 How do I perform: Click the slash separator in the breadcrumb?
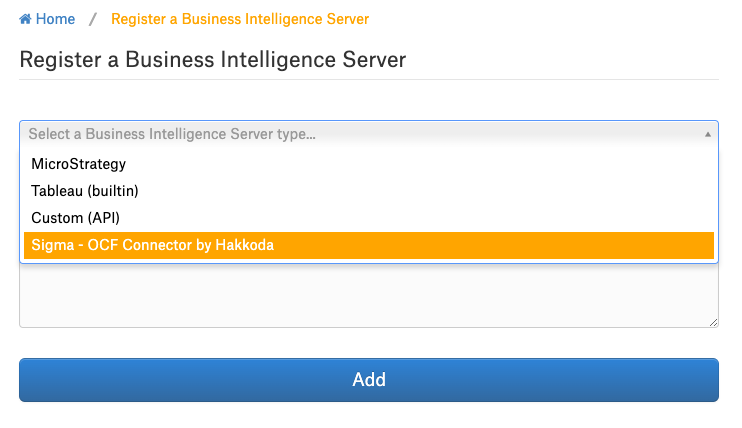[x=93, y=19]
